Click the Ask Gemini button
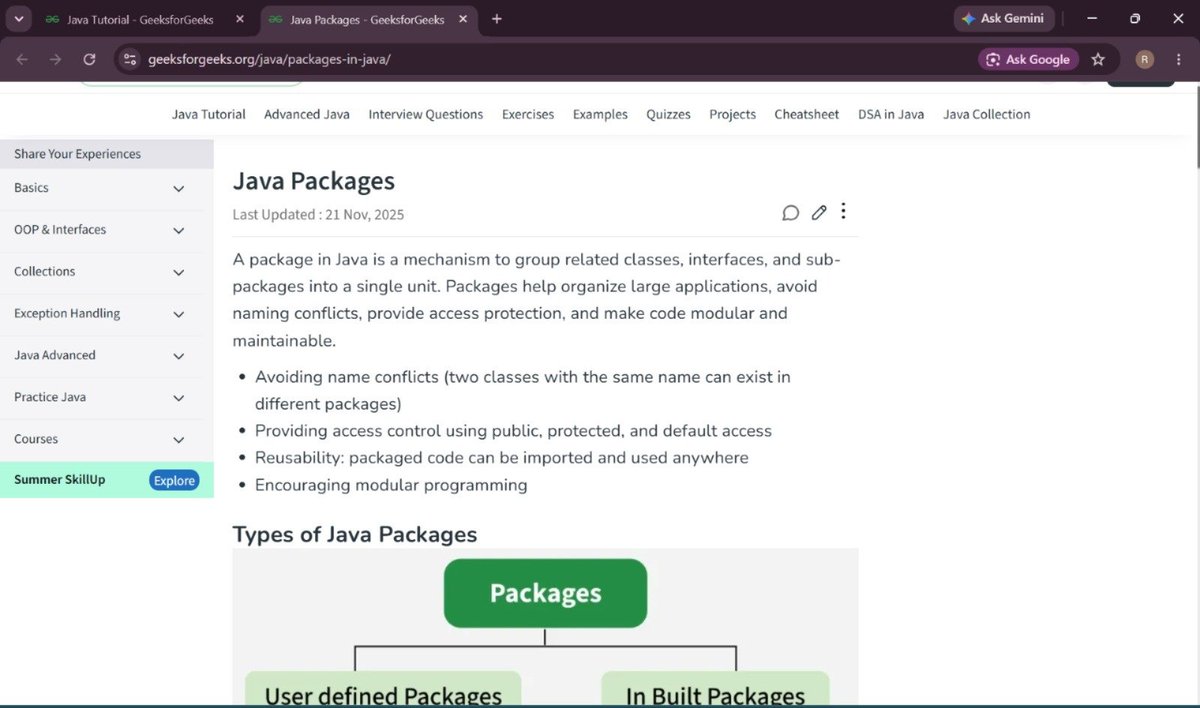 [1003, 19]
